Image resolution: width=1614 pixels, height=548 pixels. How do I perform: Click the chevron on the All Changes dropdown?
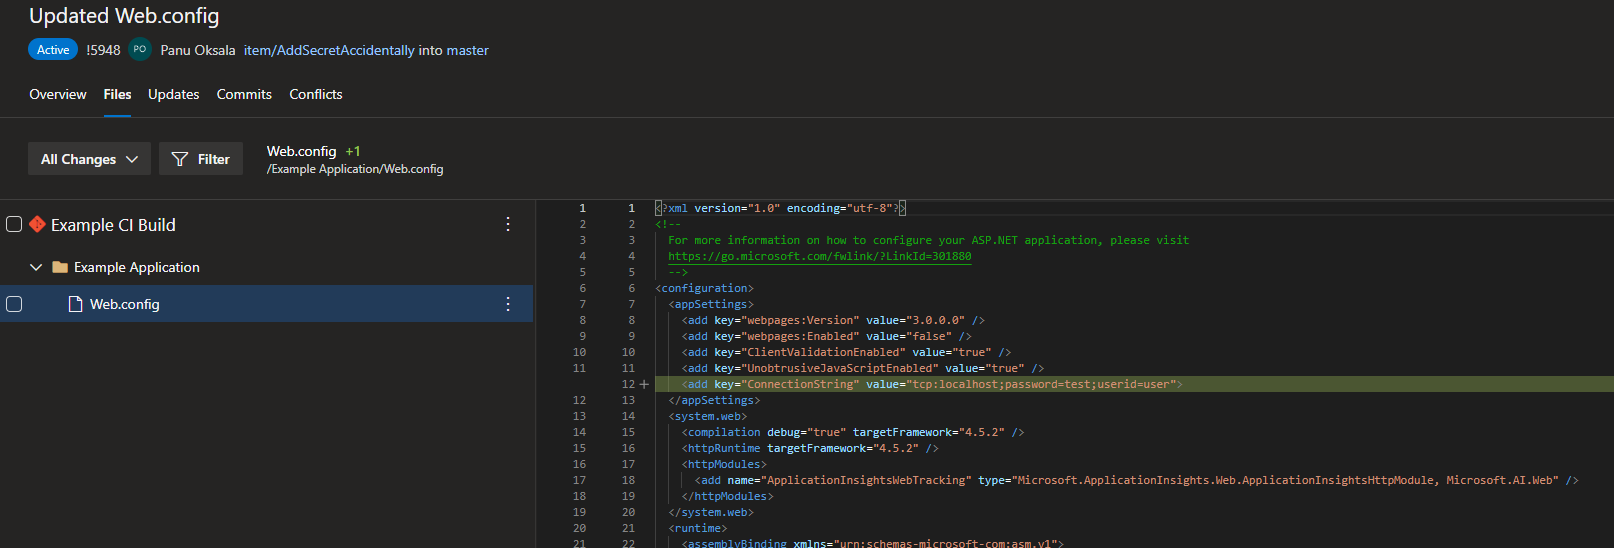pos(132,159)
